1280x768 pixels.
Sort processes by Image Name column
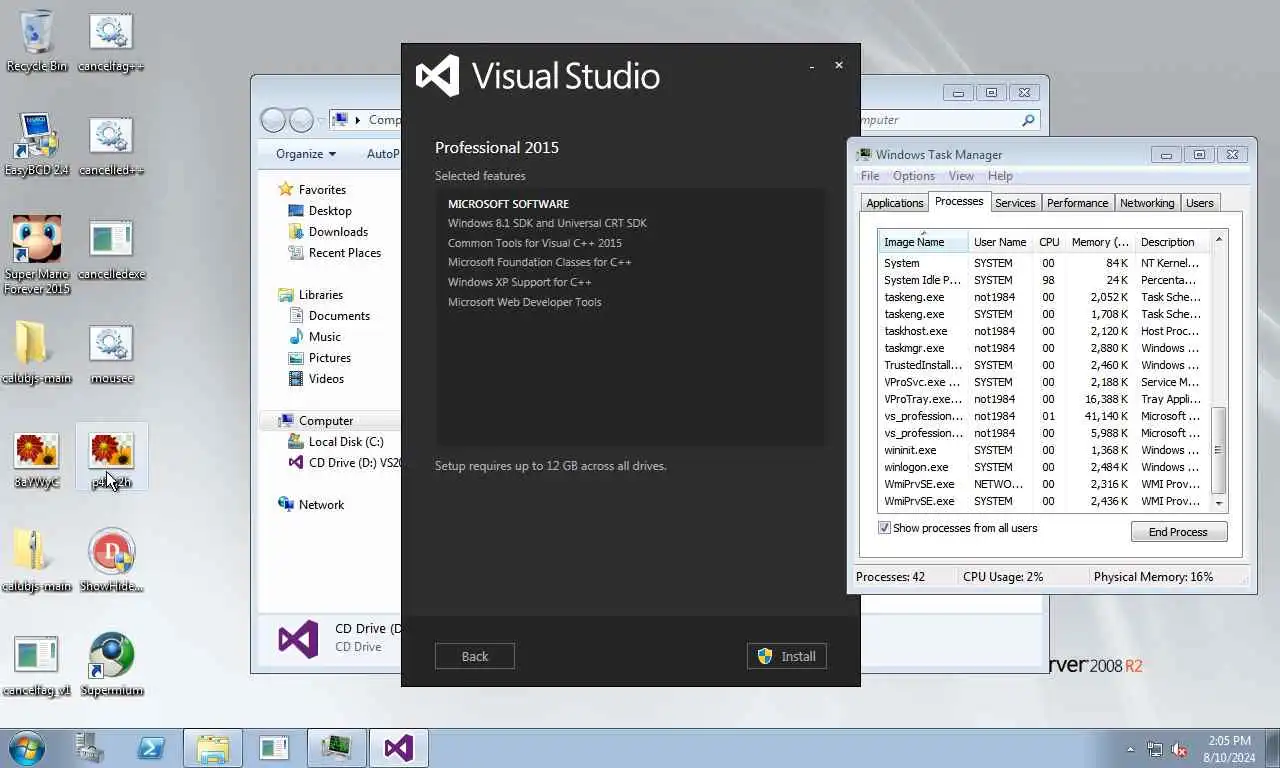923,242
